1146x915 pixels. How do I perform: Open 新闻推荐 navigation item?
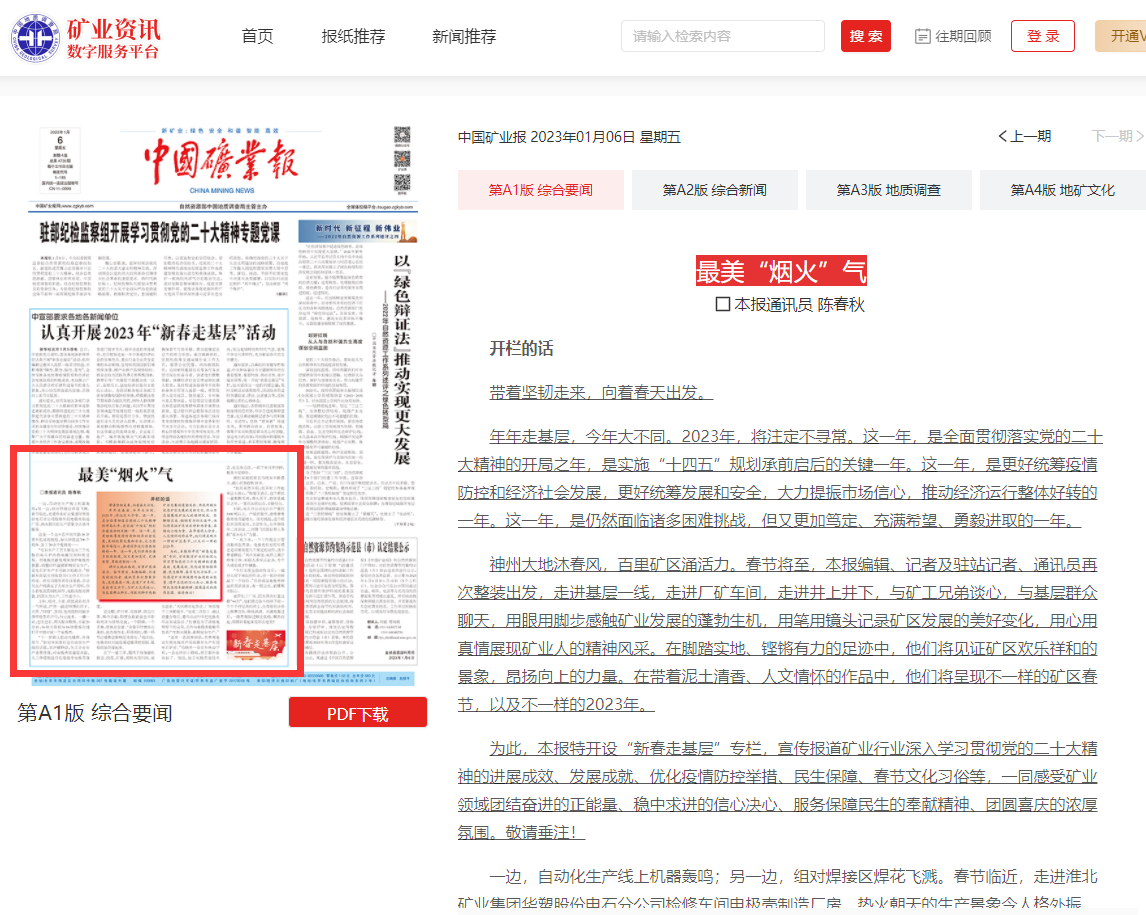click(464, 36)
